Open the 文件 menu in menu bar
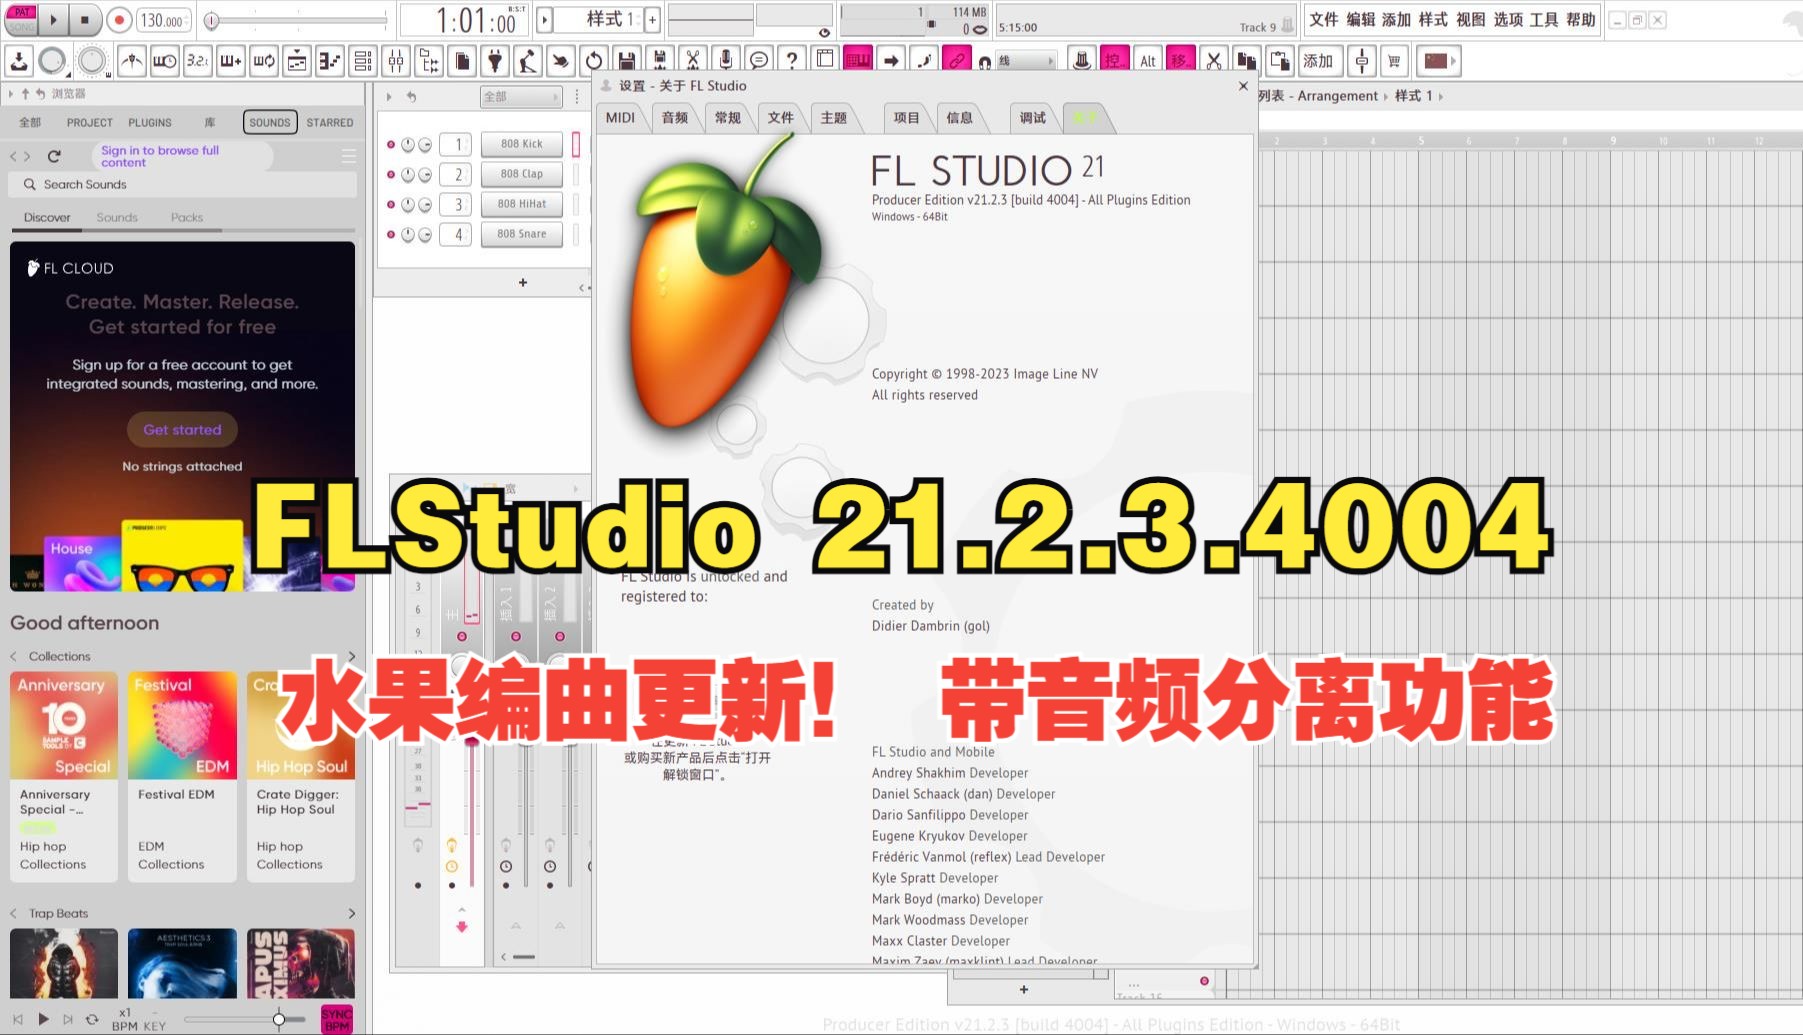This screenshot has height=1035, width=1803. point(1323,19)
